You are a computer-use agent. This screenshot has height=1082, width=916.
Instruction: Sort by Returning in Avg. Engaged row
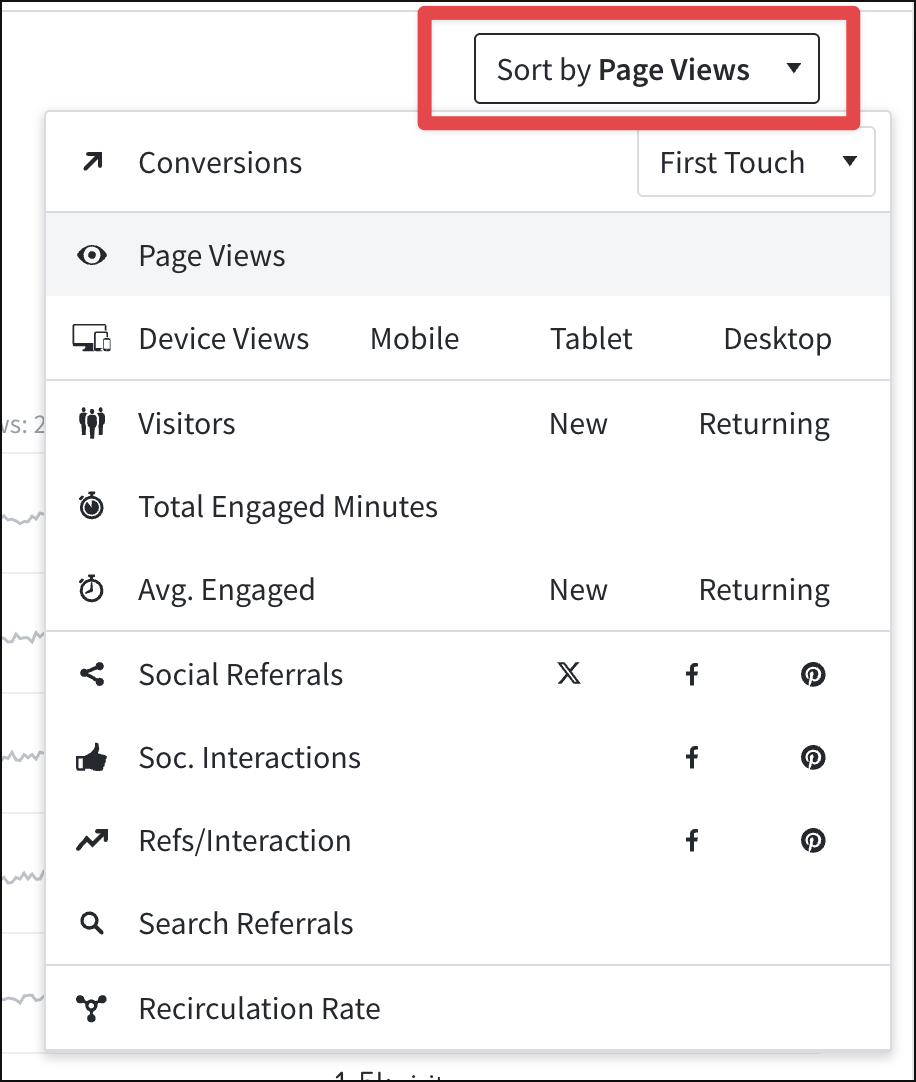coord(764,590)
